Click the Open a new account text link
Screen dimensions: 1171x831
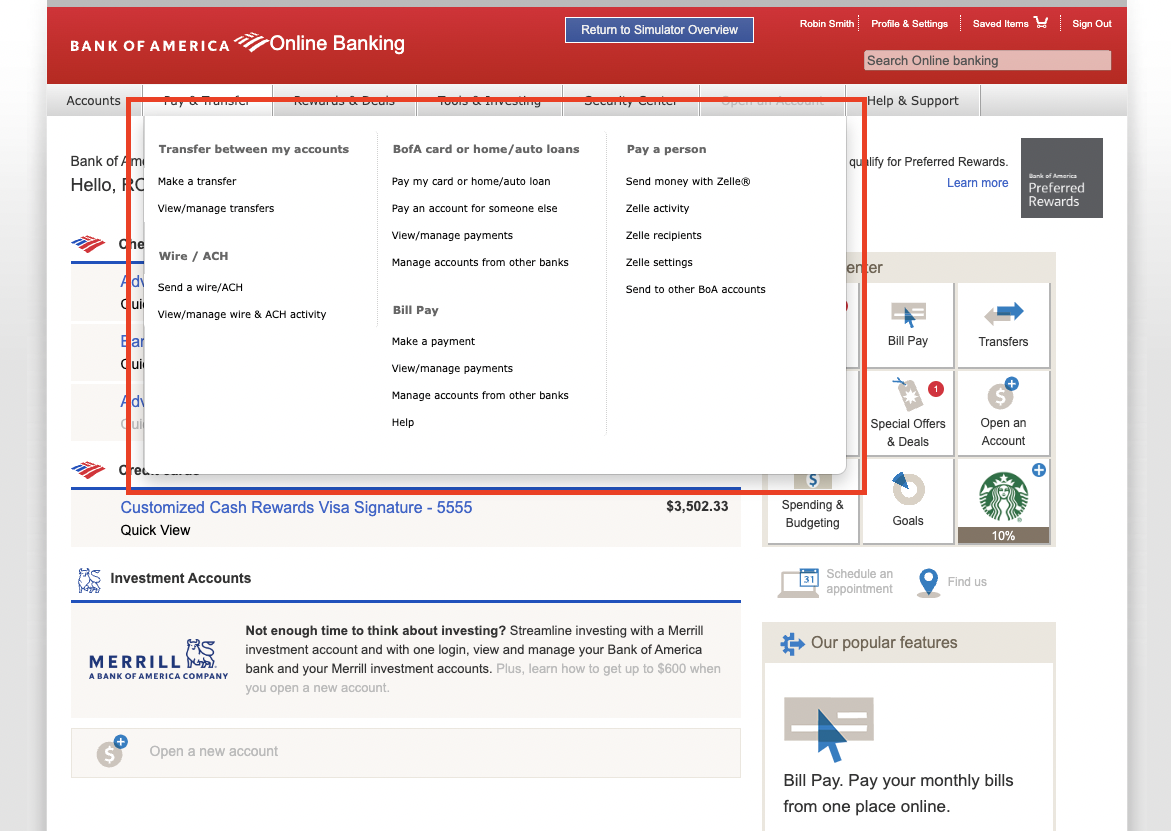click(x=214, y=751)
